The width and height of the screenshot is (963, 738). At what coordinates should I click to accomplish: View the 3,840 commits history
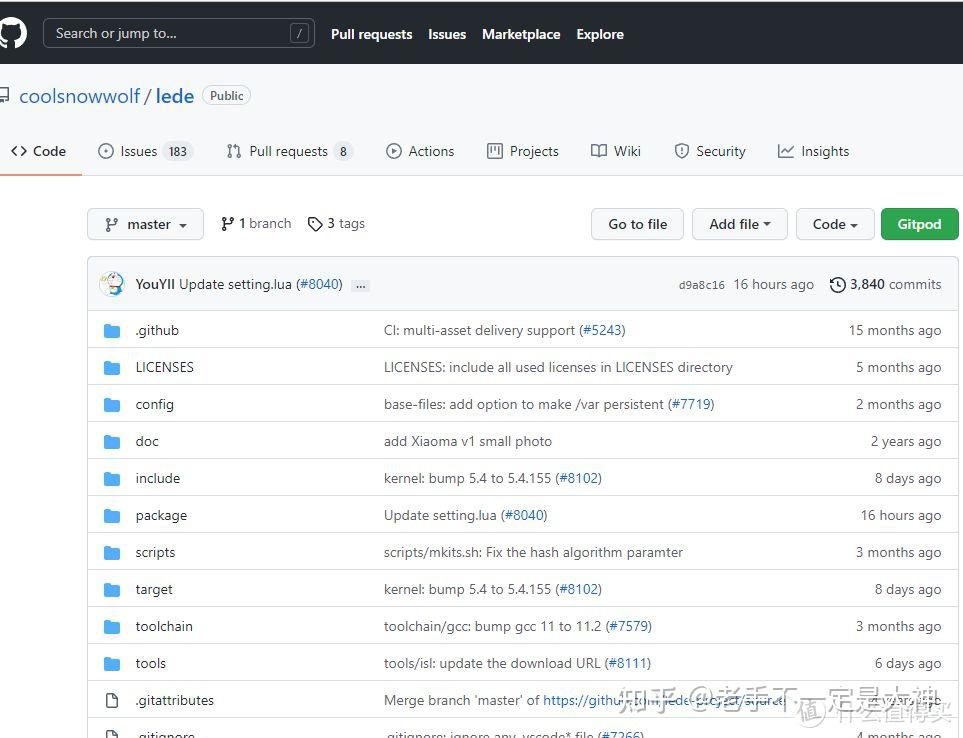(x=886, y=284)
